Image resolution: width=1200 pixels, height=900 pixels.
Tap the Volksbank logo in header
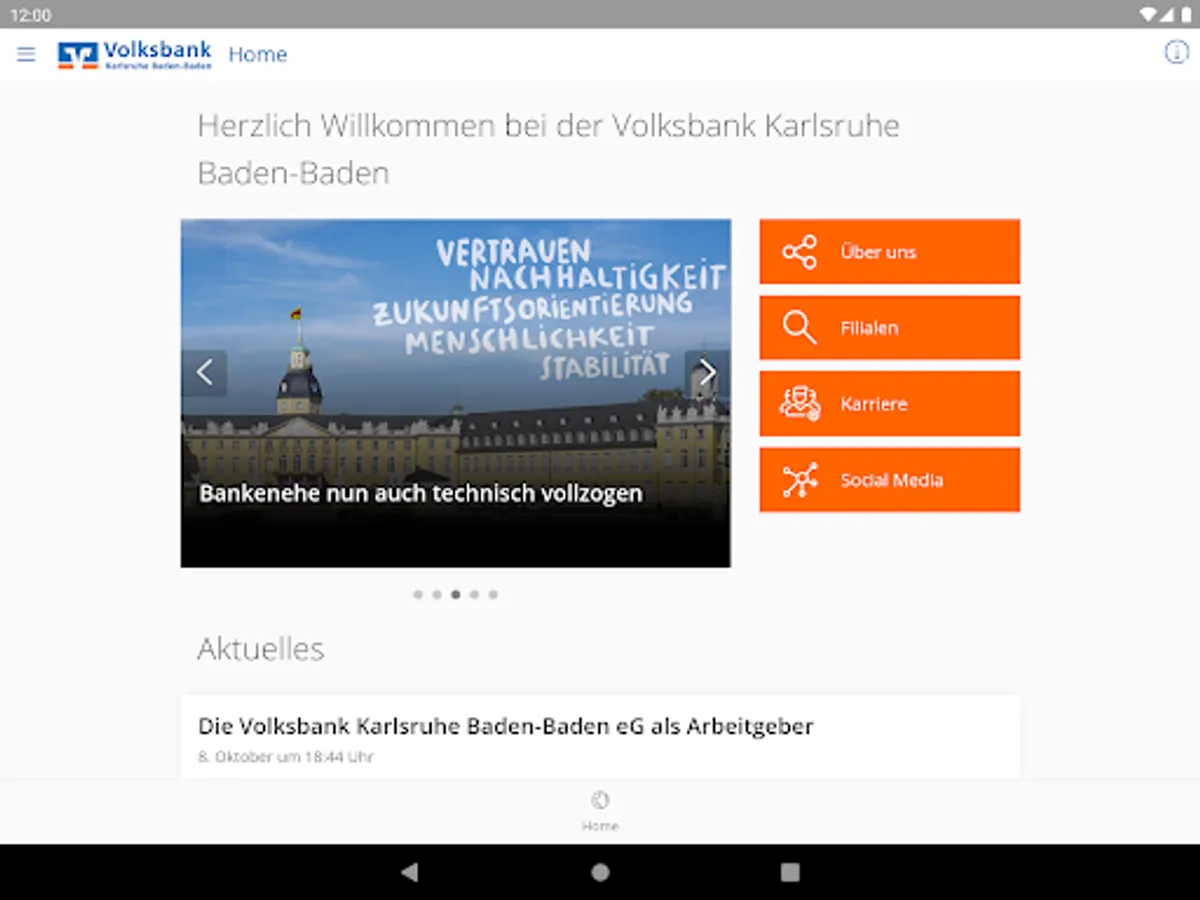coord(135,55)
